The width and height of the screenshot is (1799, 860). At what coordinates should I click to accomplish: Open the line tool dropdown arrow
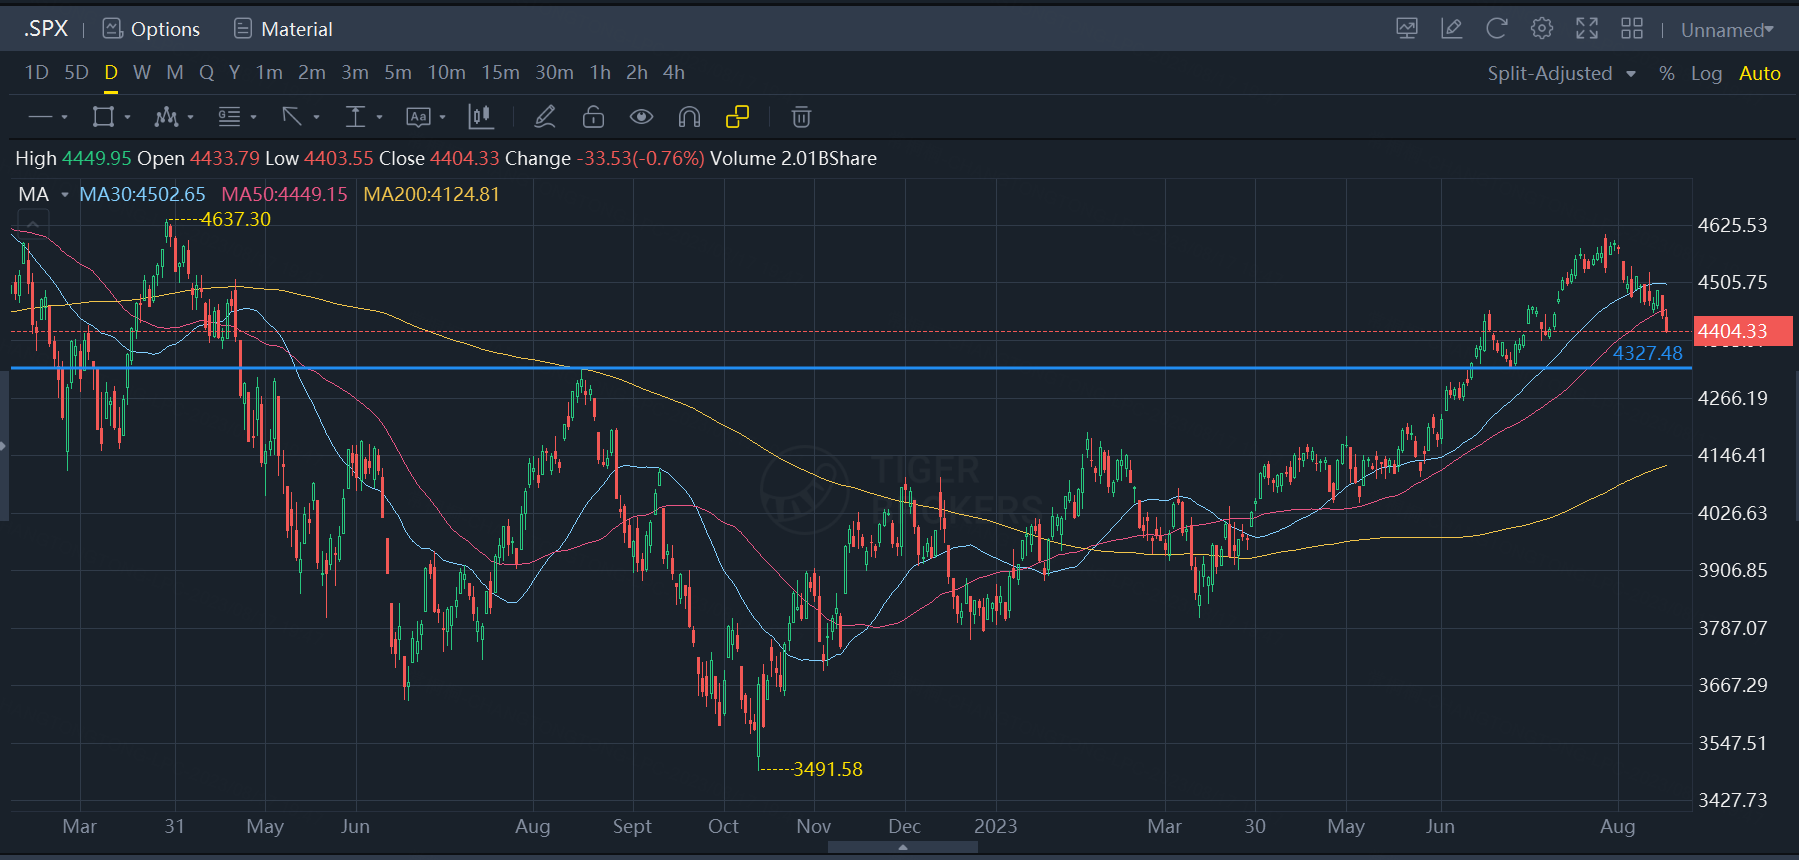[64, 118]
